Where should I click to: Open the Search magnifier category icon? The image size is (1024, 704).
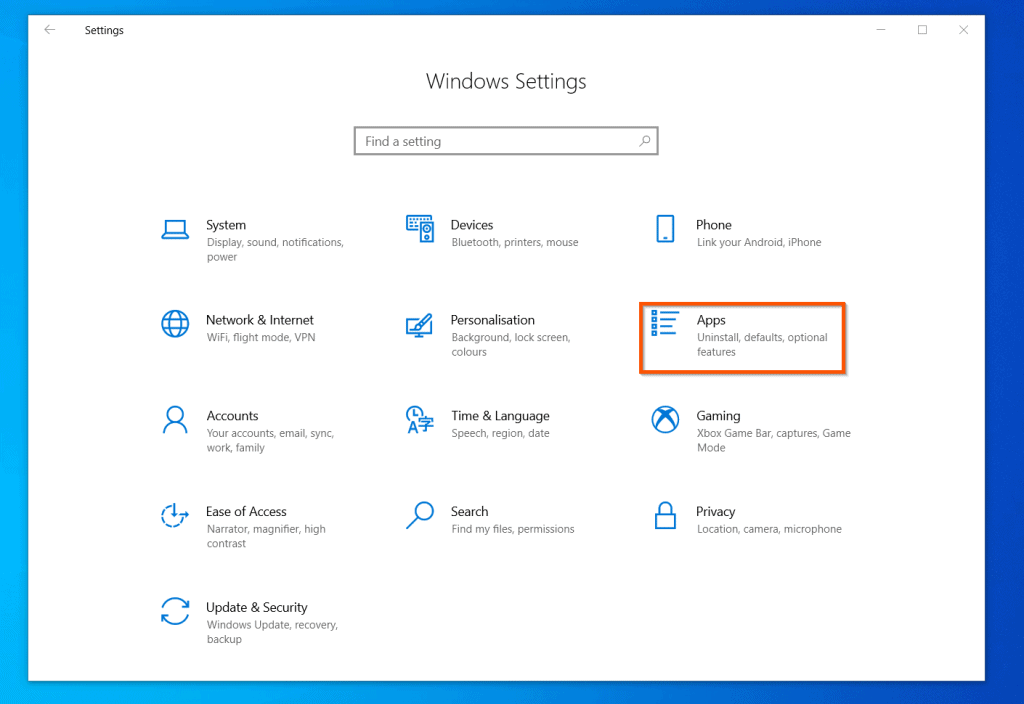point(420,515)
